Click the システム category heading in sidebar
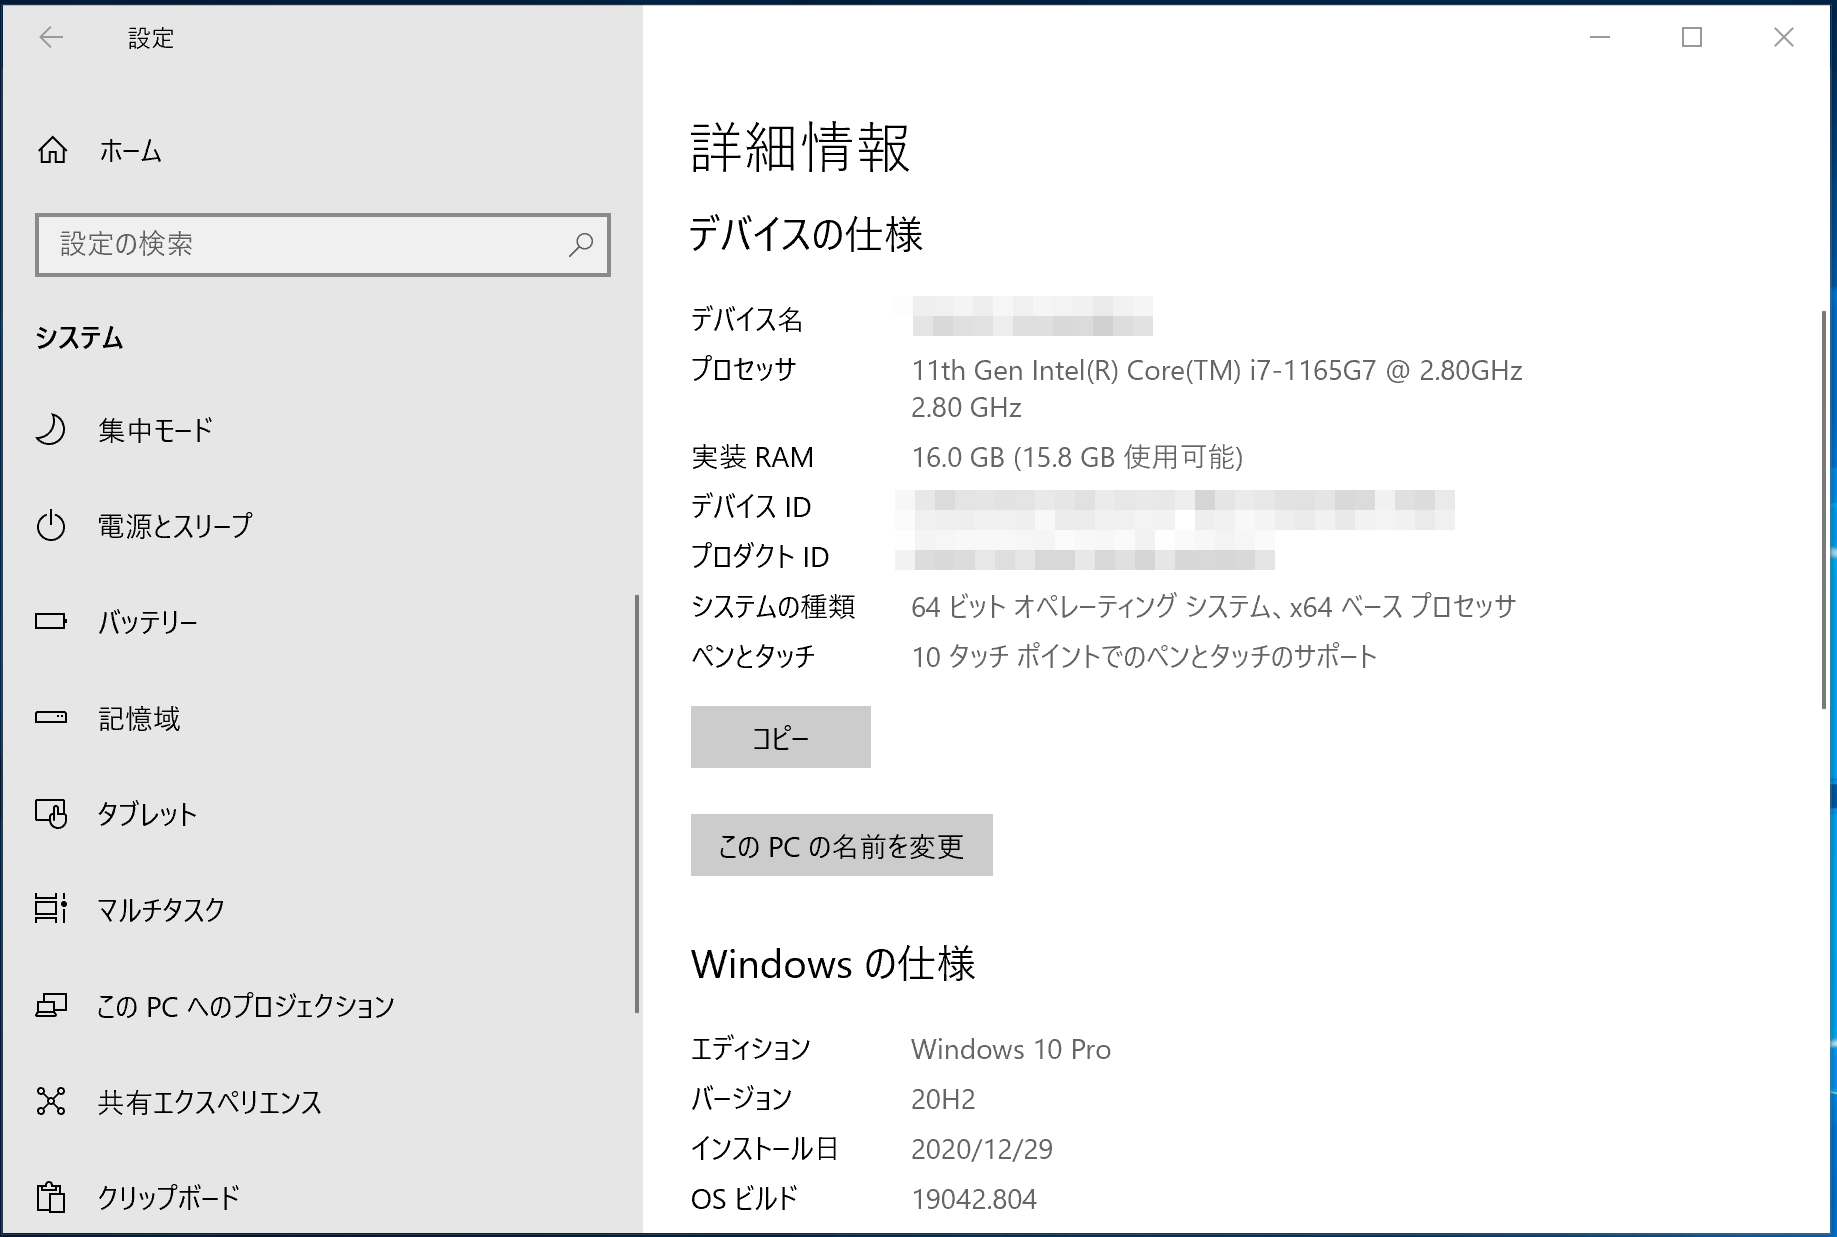The width and height of the screenshot is (1837, 1237). pyautogui.click(x=79, y=337)
